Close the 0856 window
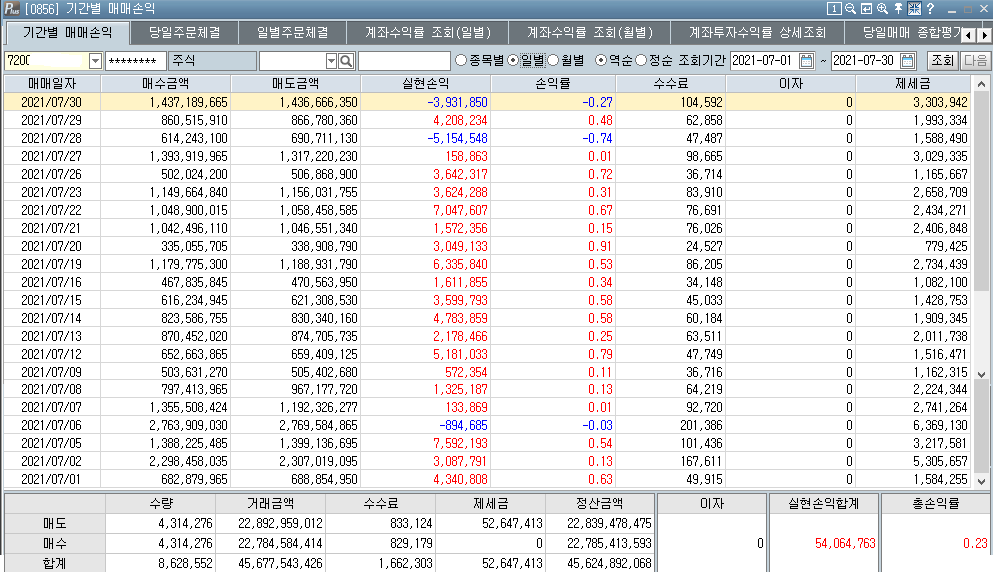993x572 pixels. 984,10
